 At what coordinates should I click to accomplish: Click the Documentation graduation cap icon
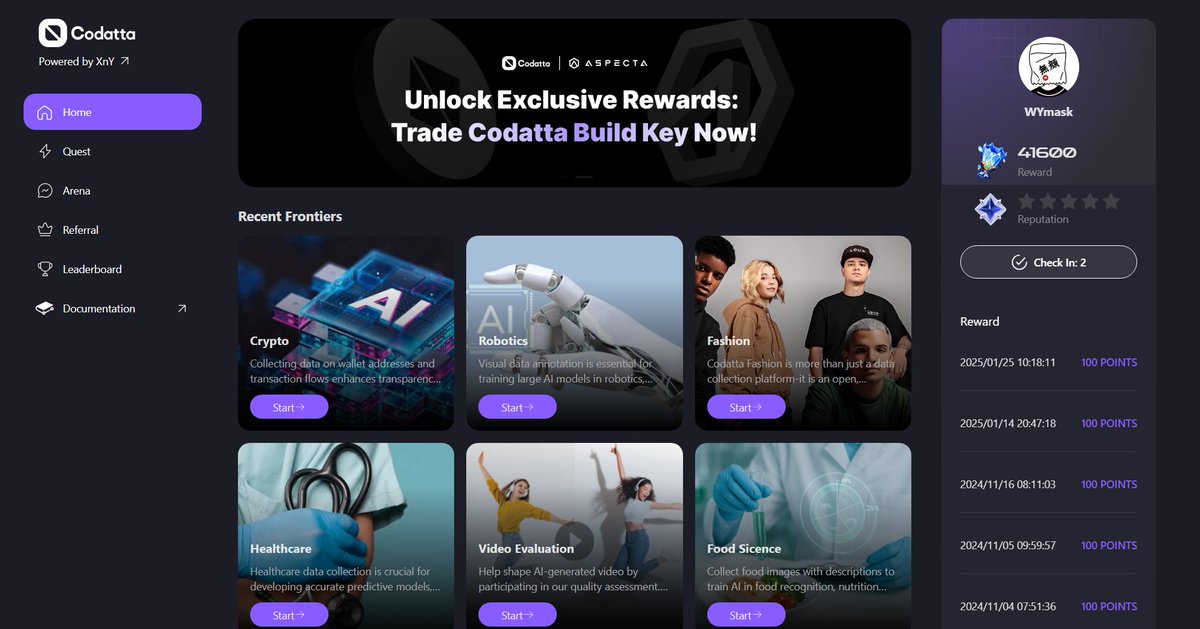45,308
